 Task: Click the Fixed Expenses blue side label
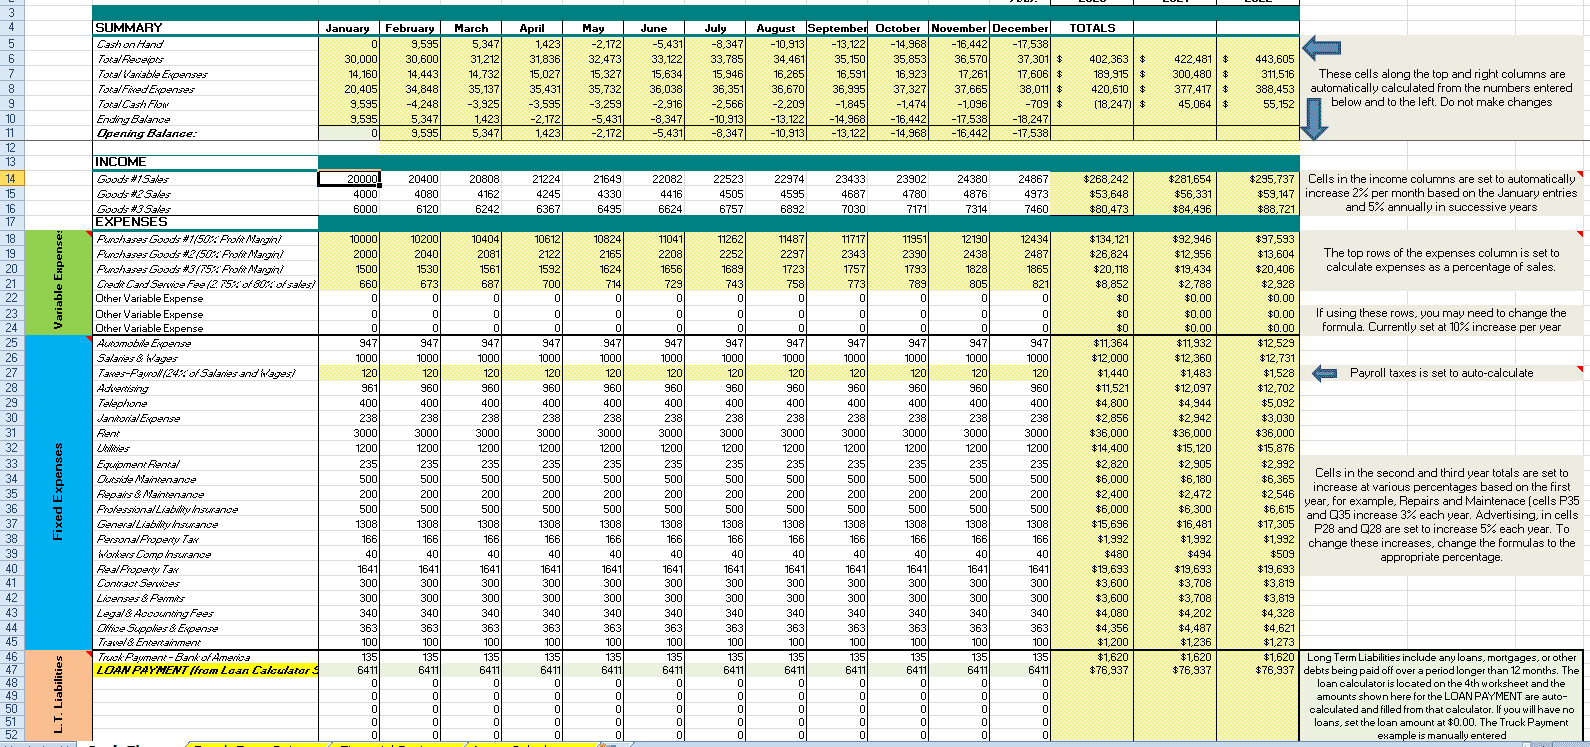58,492
